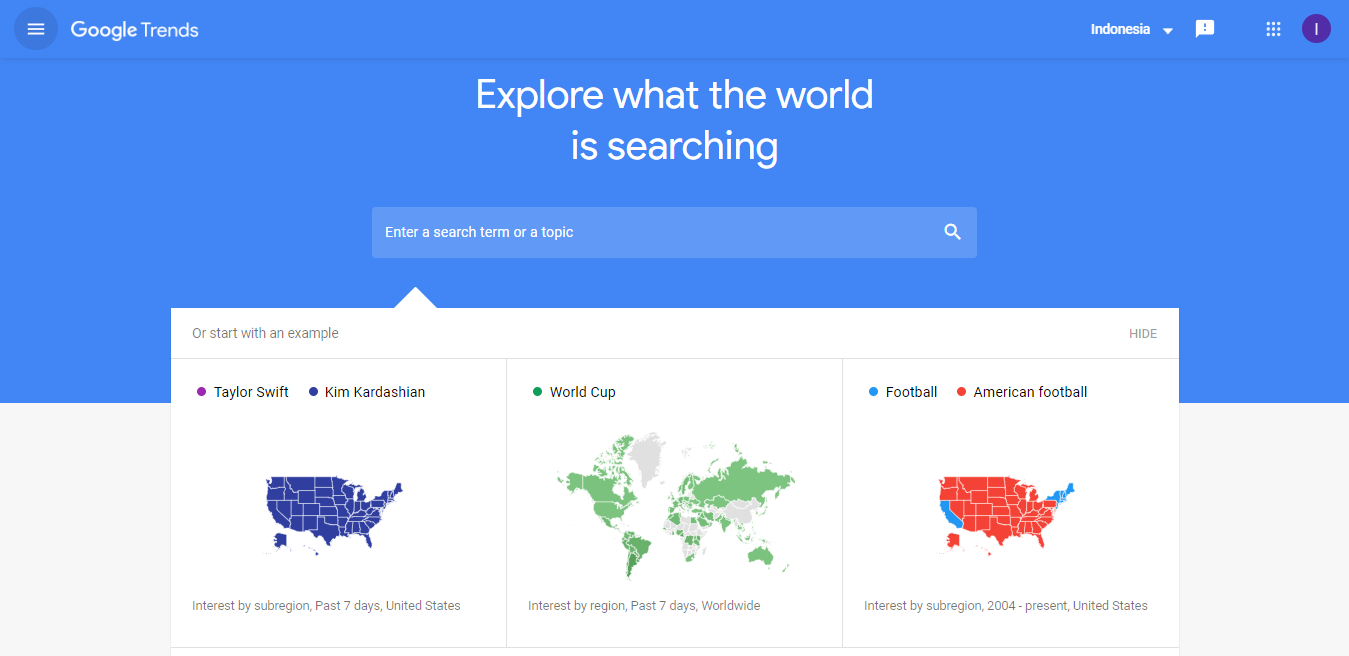
Task: Click the Football term label
Action: 911,392
